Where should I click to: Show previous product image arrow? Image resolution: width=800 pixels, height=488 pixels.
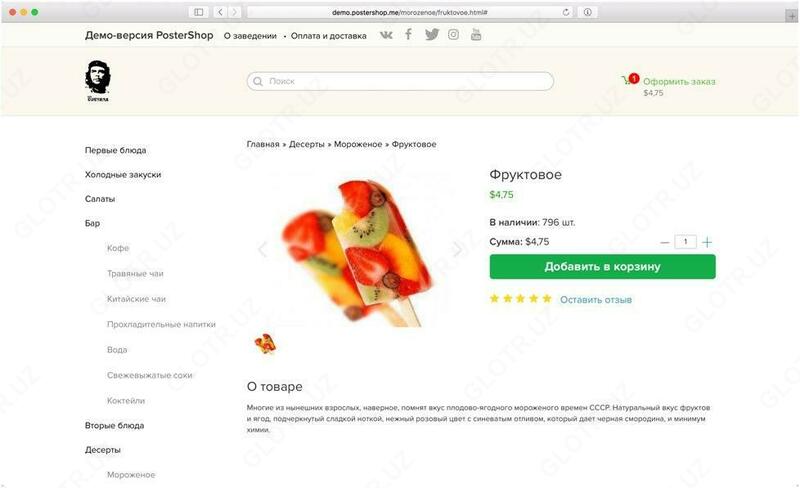pos(263,249)
